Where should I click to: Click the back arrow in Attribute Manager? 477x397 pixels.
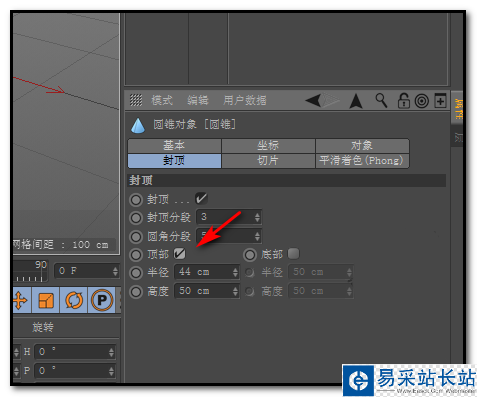tap(313, 100)
